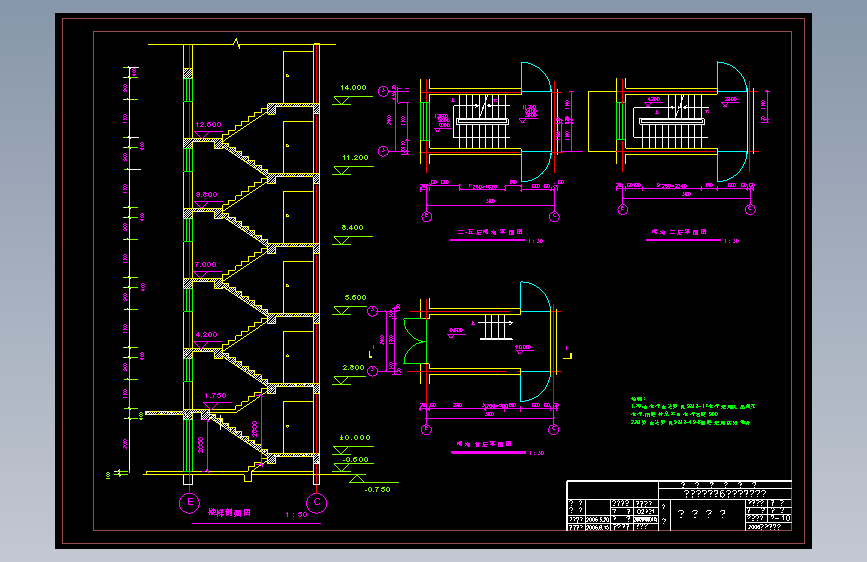Select the 2.800 floor elevation label

(x=353, y=367)
